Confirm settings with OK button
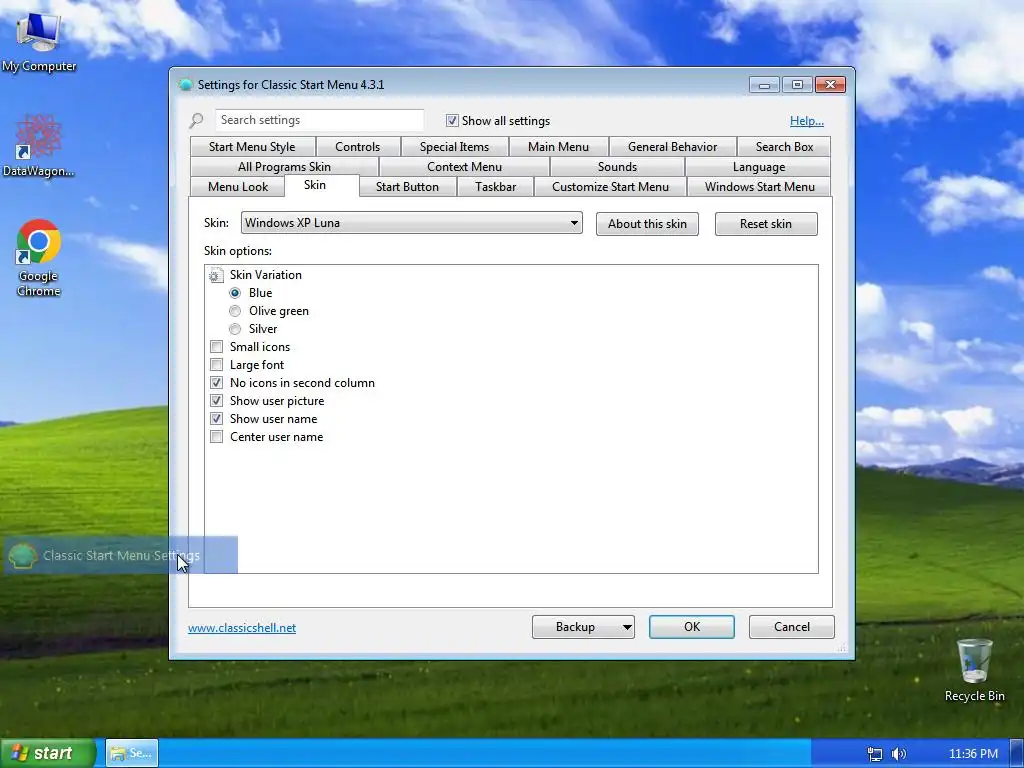1024x768 pixels. point(692,627)
